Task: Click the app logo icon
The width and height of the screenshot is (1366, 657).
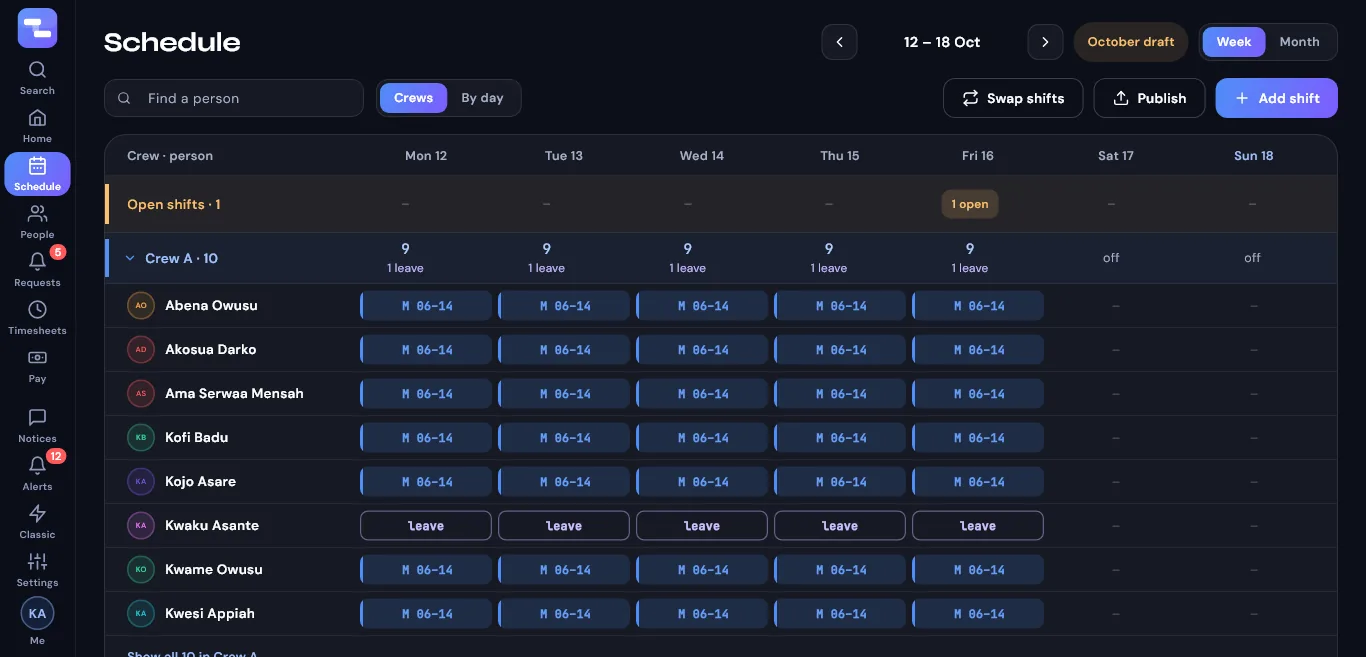Action: 37,28
